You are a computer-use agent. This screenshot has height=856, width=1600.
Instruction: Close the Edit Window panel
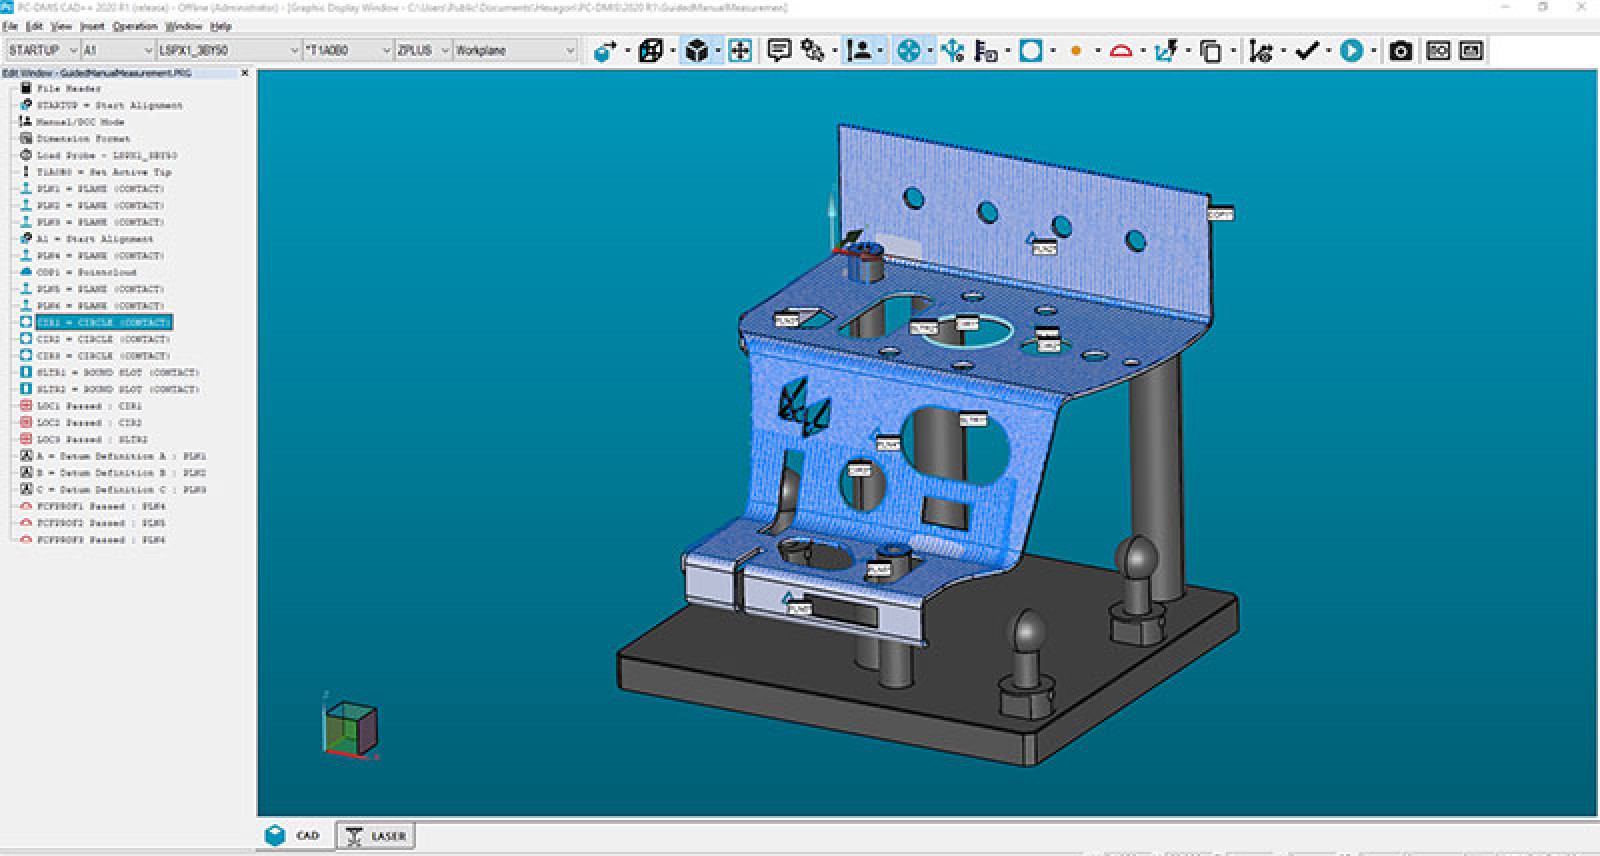click(245, 73)
